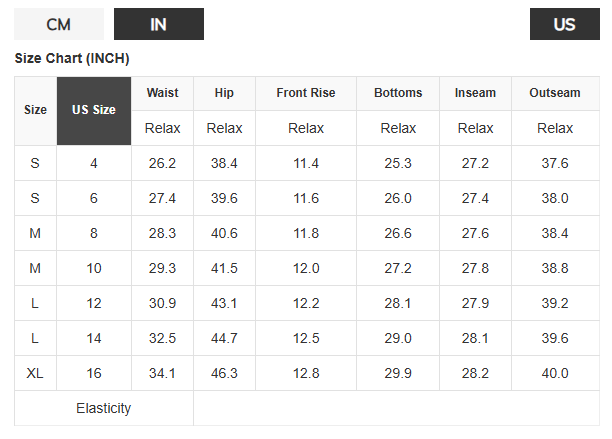Click the Elasticity row label

pos(103,408)
